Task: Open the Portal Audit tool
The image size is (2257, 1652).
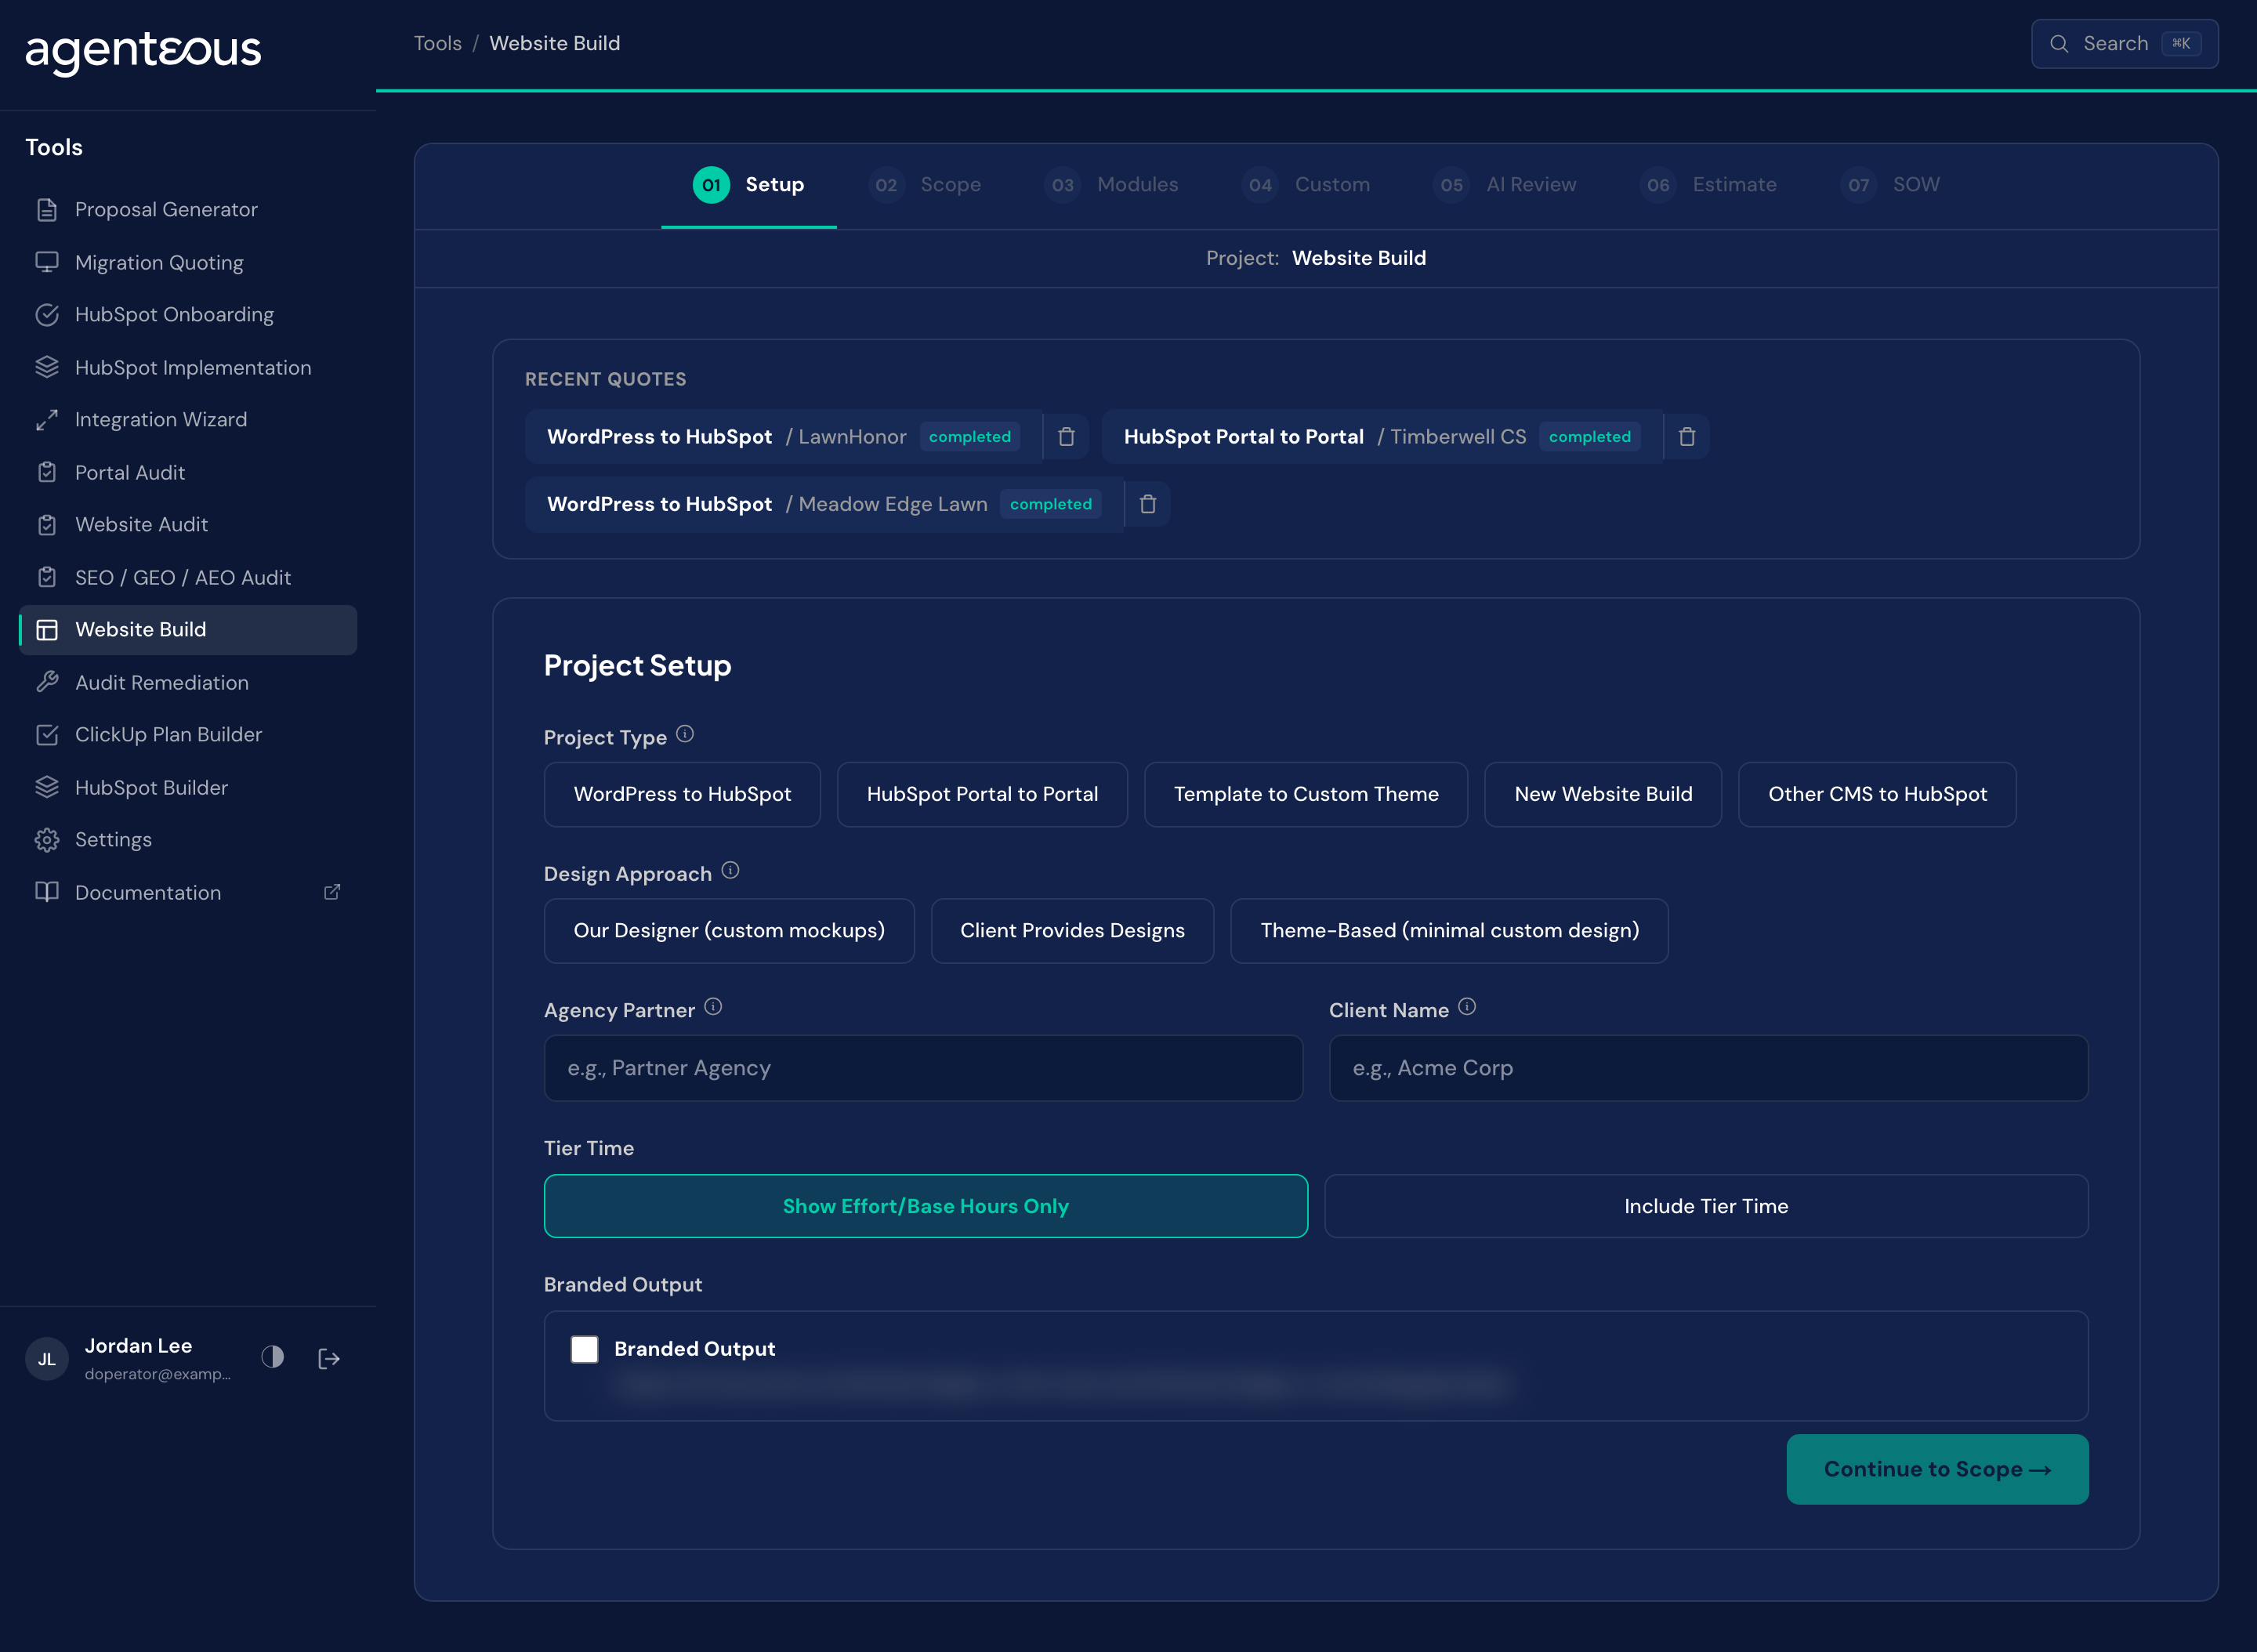Action: click(x=188, y=472)
